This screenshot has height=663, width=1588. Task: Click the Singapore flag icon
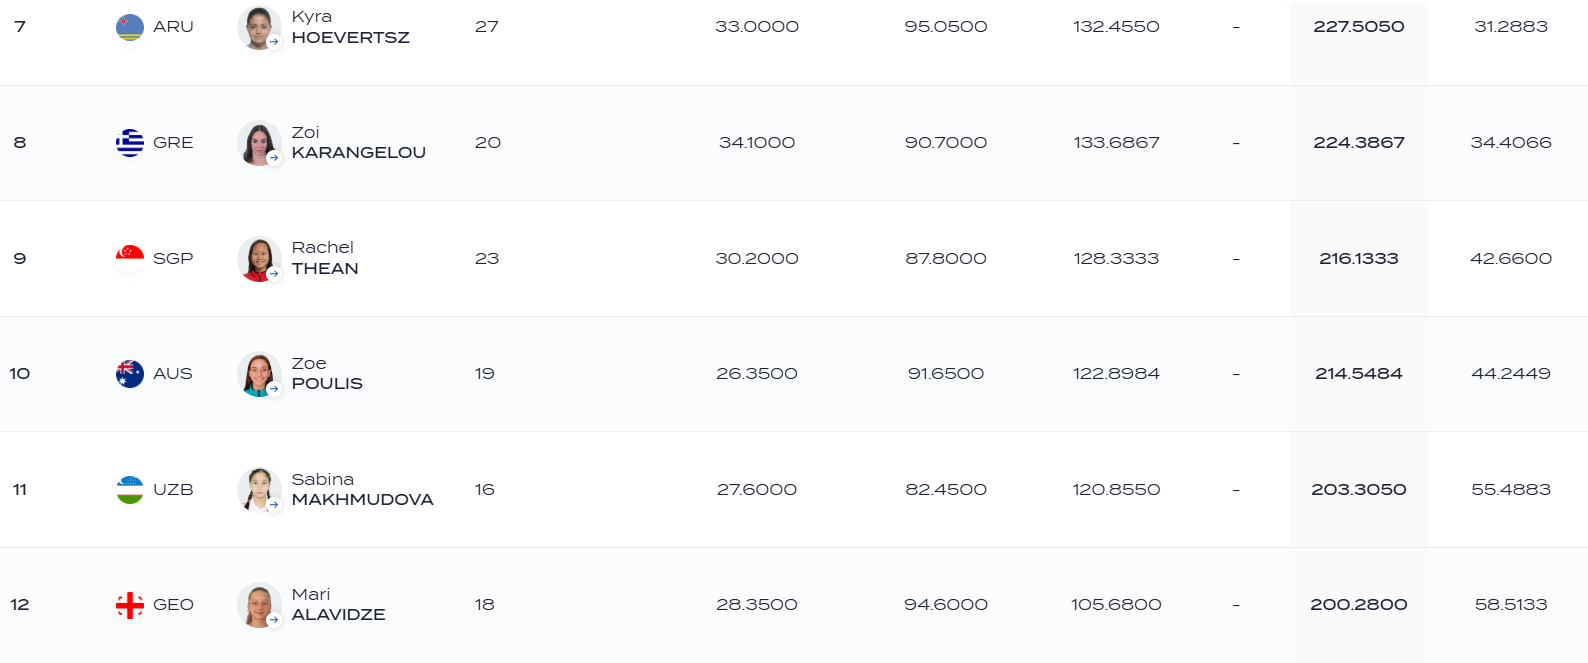pos(130,259)
